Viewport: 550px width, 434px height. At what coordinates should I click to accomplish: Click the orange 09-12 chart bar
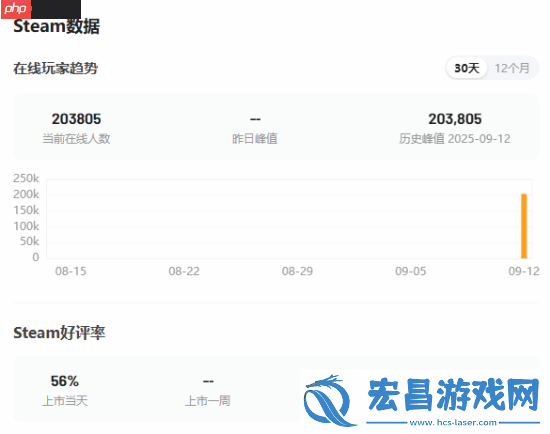point(524,226)
